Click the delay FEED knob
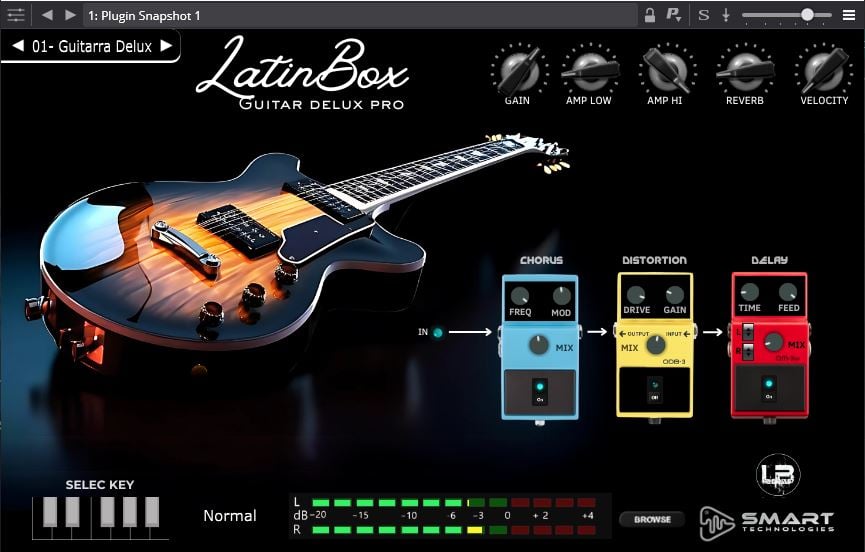Viewport: 865px width, 552px height. 788,292
